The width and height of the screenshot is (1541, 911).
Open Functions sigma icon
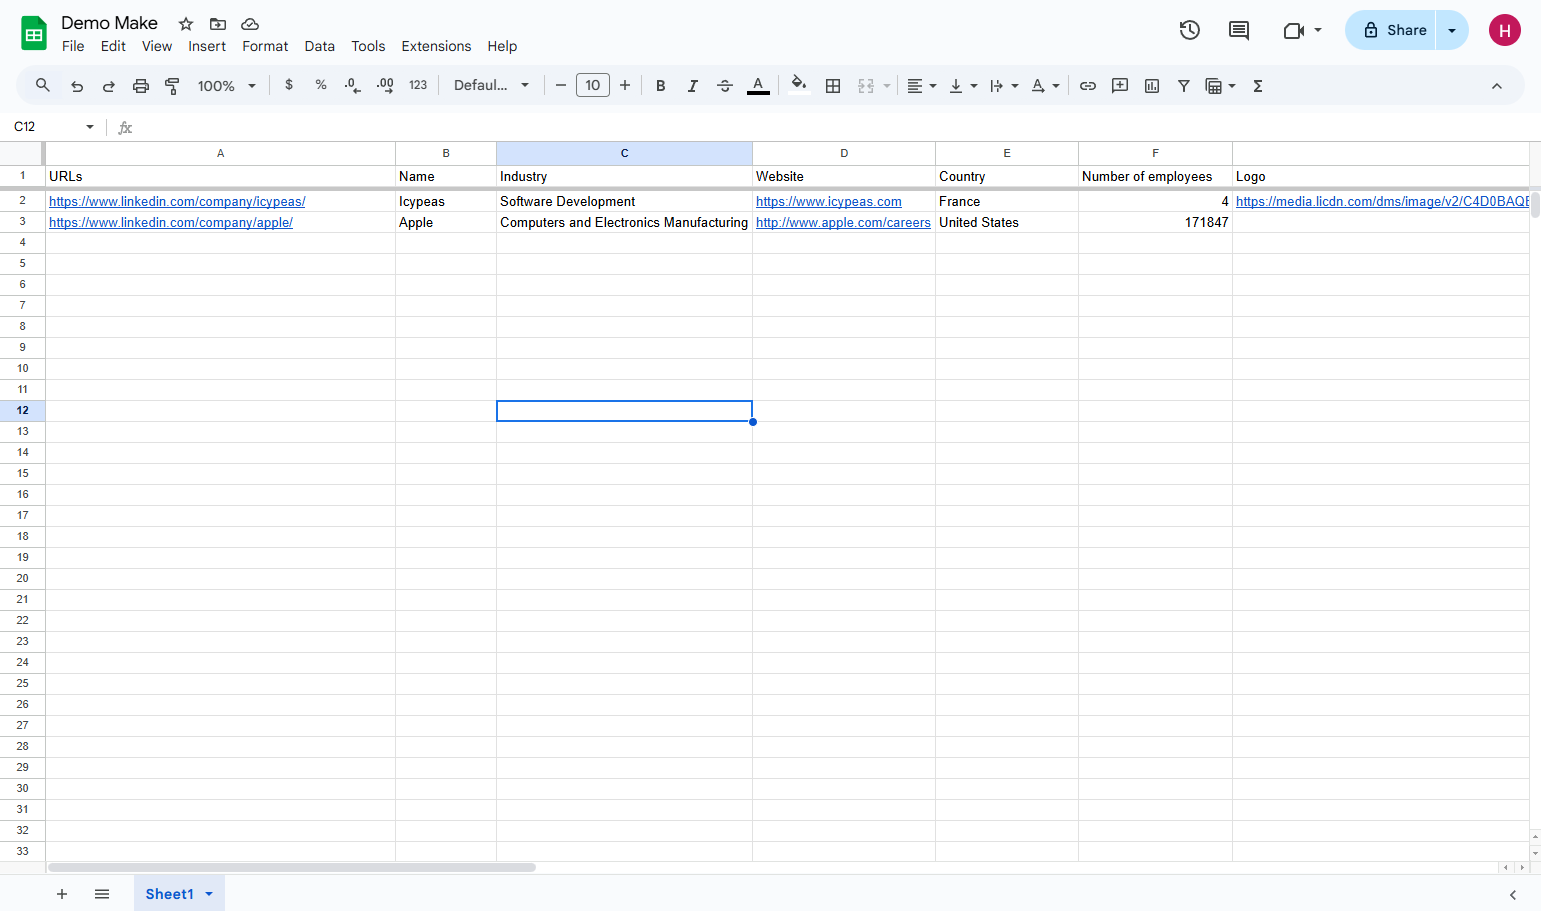coord(1258,86)
